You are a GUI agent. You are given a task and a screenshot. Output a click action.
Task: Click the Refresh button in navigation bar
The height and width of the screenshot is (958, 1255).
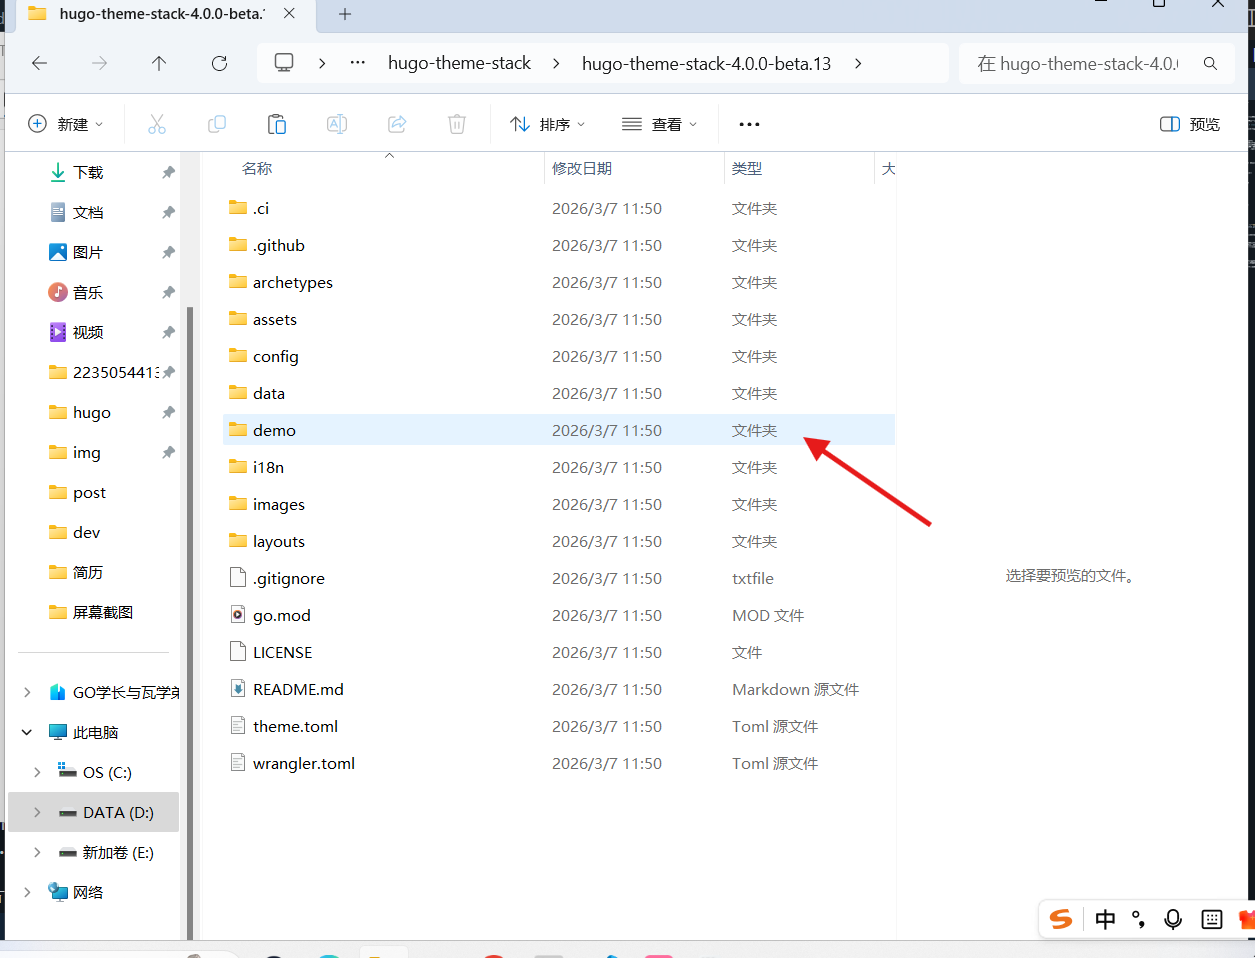point(220,63)
